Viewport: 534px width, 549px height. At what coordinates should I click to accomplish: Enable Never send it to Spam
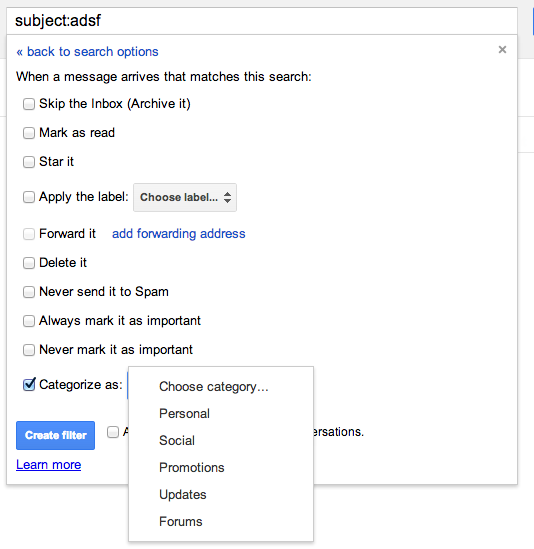point(29,292)
